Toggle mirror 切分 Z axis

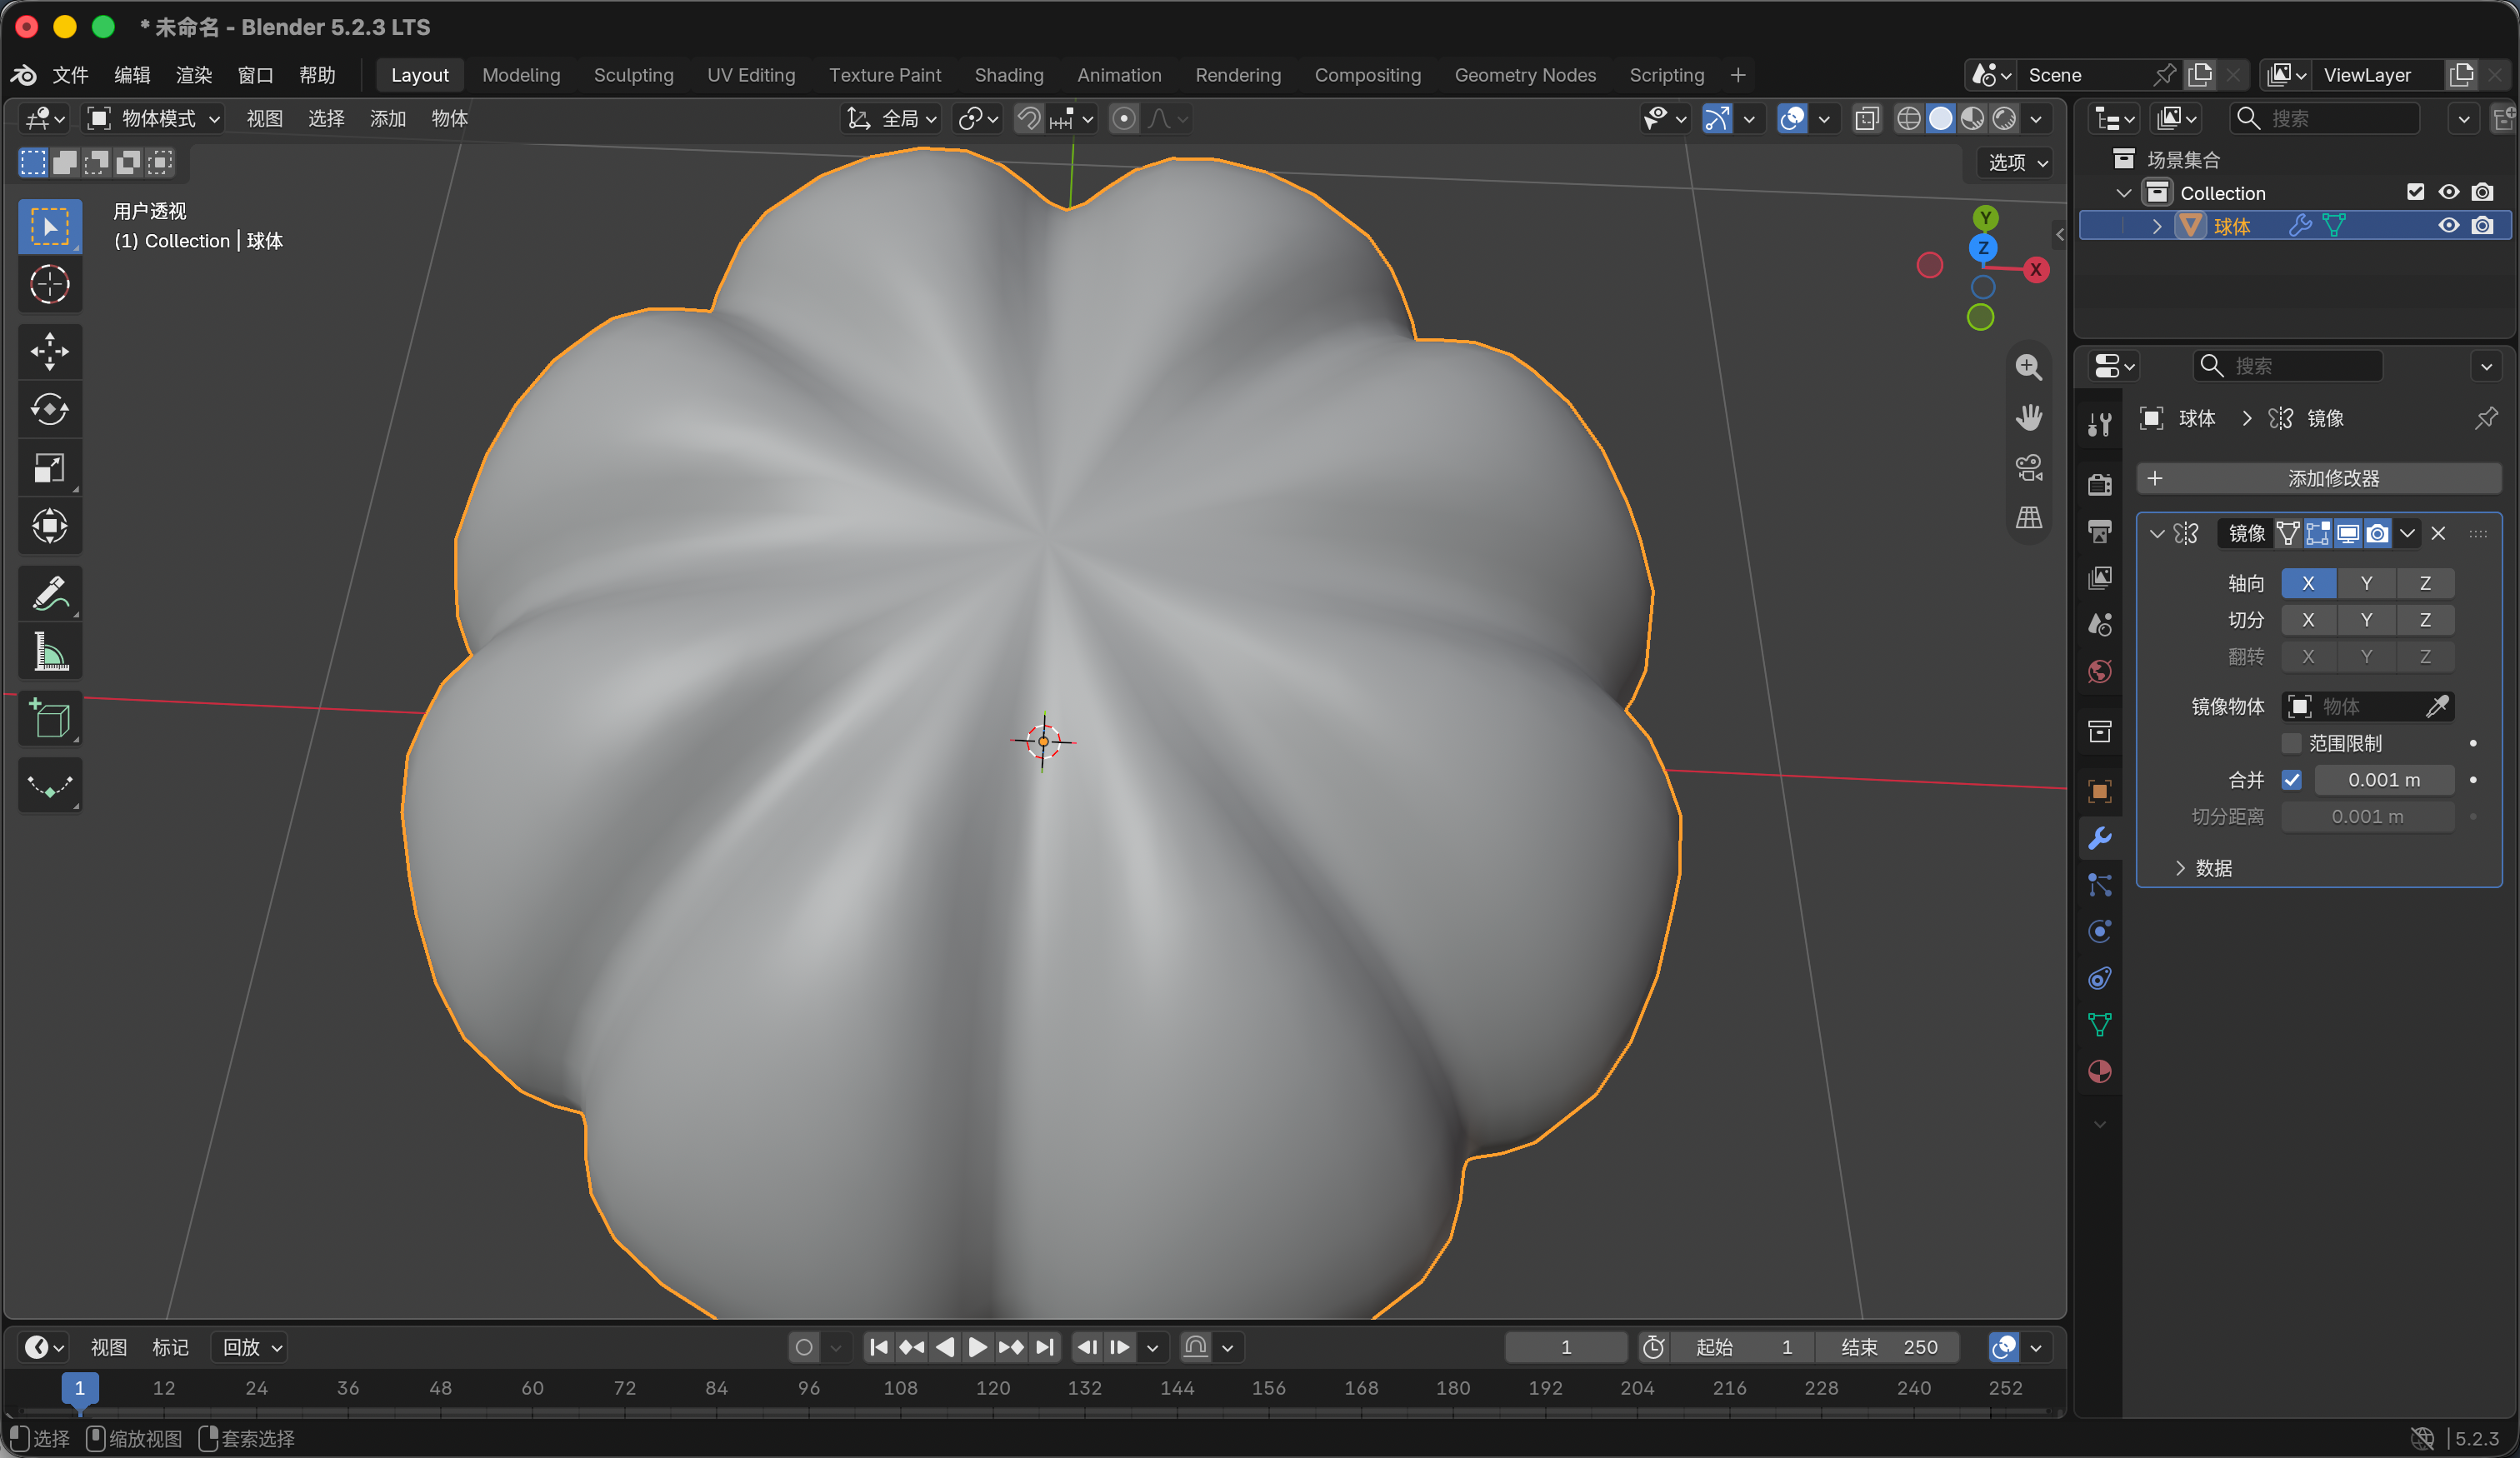click(2425, 620)
